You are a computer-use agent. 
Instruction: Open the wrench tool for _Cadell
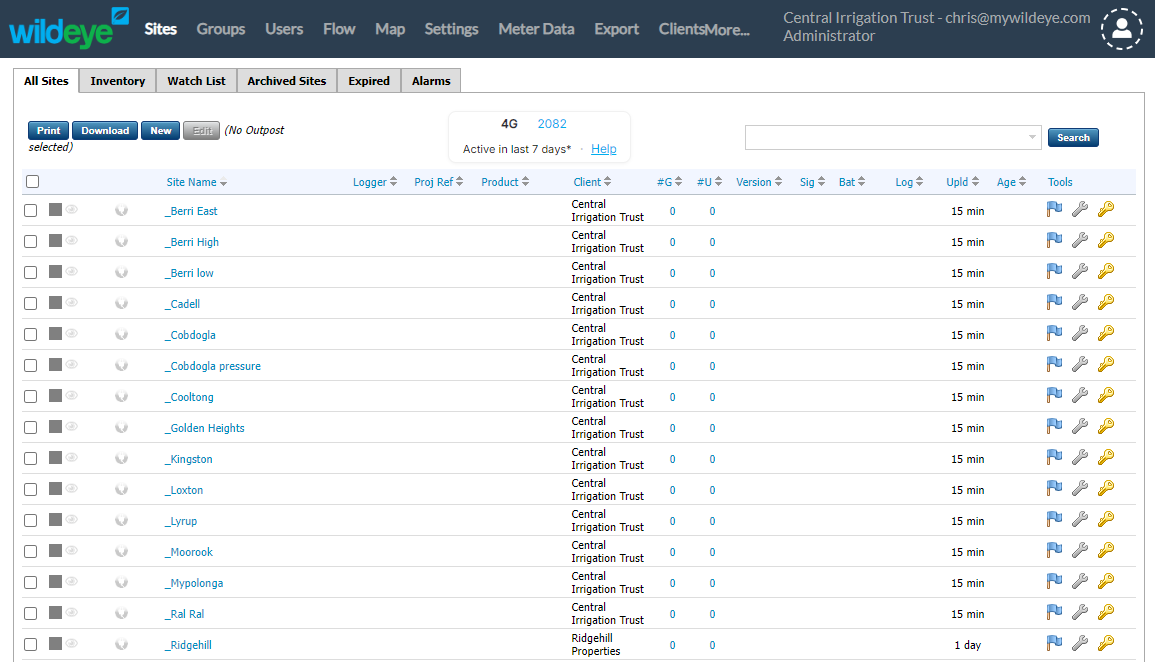tap(1079, 302)
